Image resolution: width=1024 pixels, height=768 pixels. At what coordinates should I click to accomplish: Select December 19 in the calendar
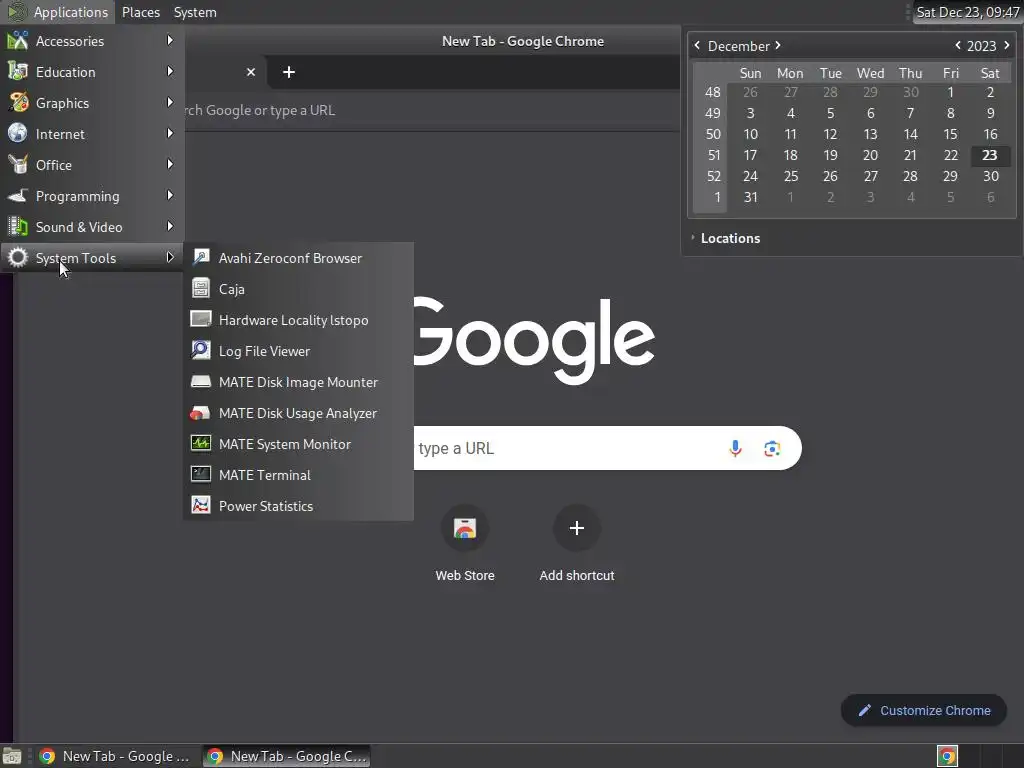[830, 155]
